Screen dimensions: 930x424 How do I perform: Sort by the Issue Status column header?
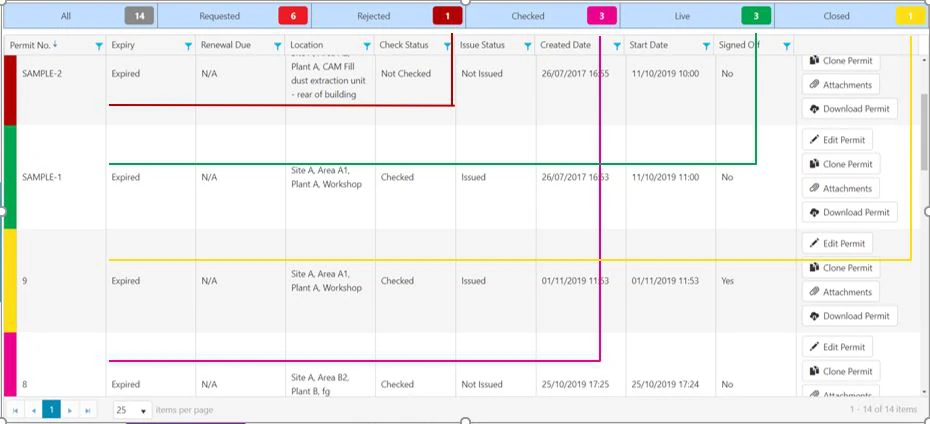tap(482, 45)
